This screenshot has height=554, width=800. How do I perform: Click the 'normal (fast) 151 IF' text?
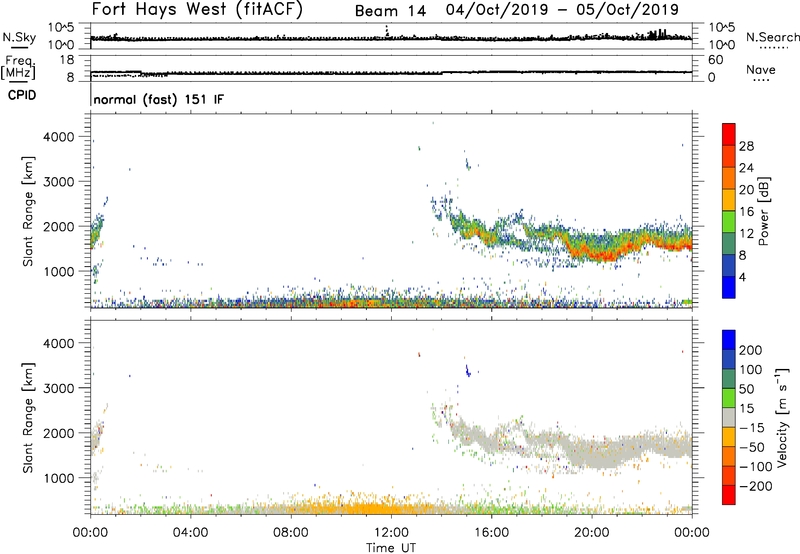(159, 99)
